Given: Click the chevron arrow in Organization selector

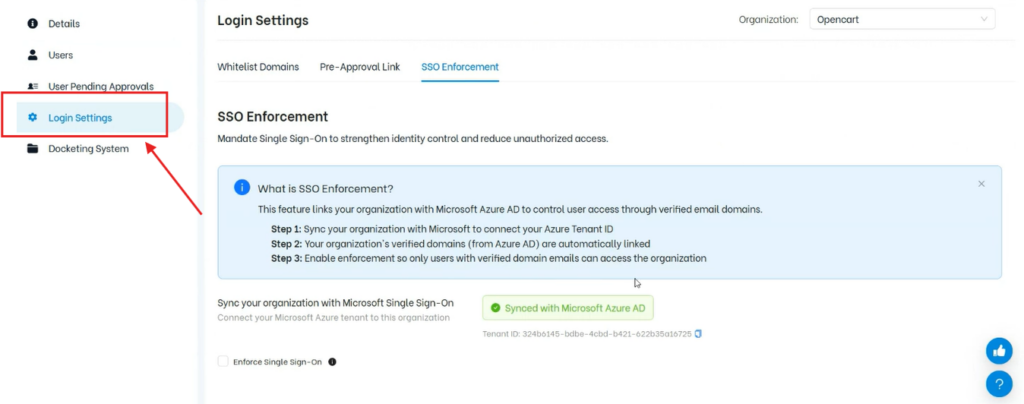Looking at the screenshot, I should (984, 19).
